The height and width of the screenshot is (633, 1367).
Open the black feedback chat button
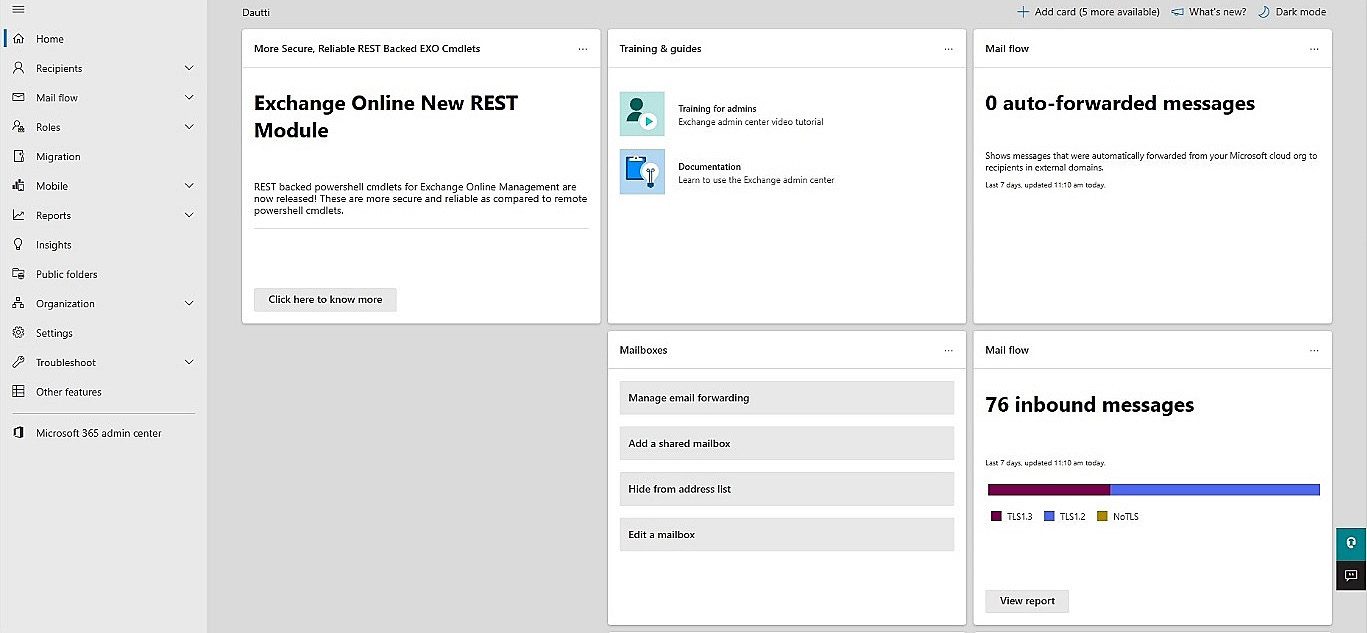tap(1351, 575)
